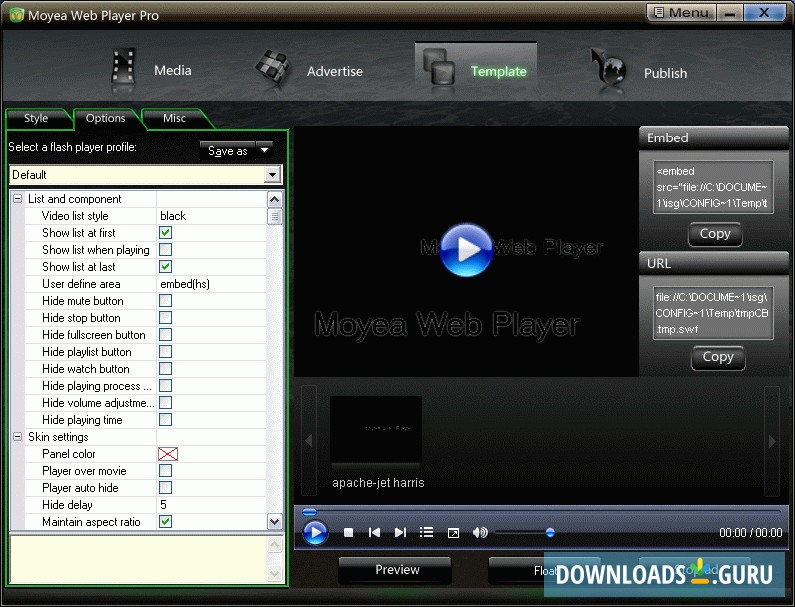Screen dimensions: 795x607
Task: Select apache-jet harris thumbnail
Action: pyautogui.click(x=376, y=432)
